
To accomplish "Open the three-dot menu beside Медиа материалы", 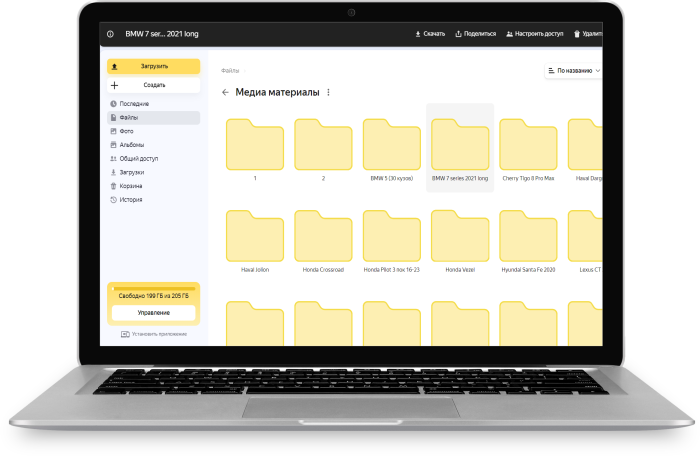I will pos(328,92).
